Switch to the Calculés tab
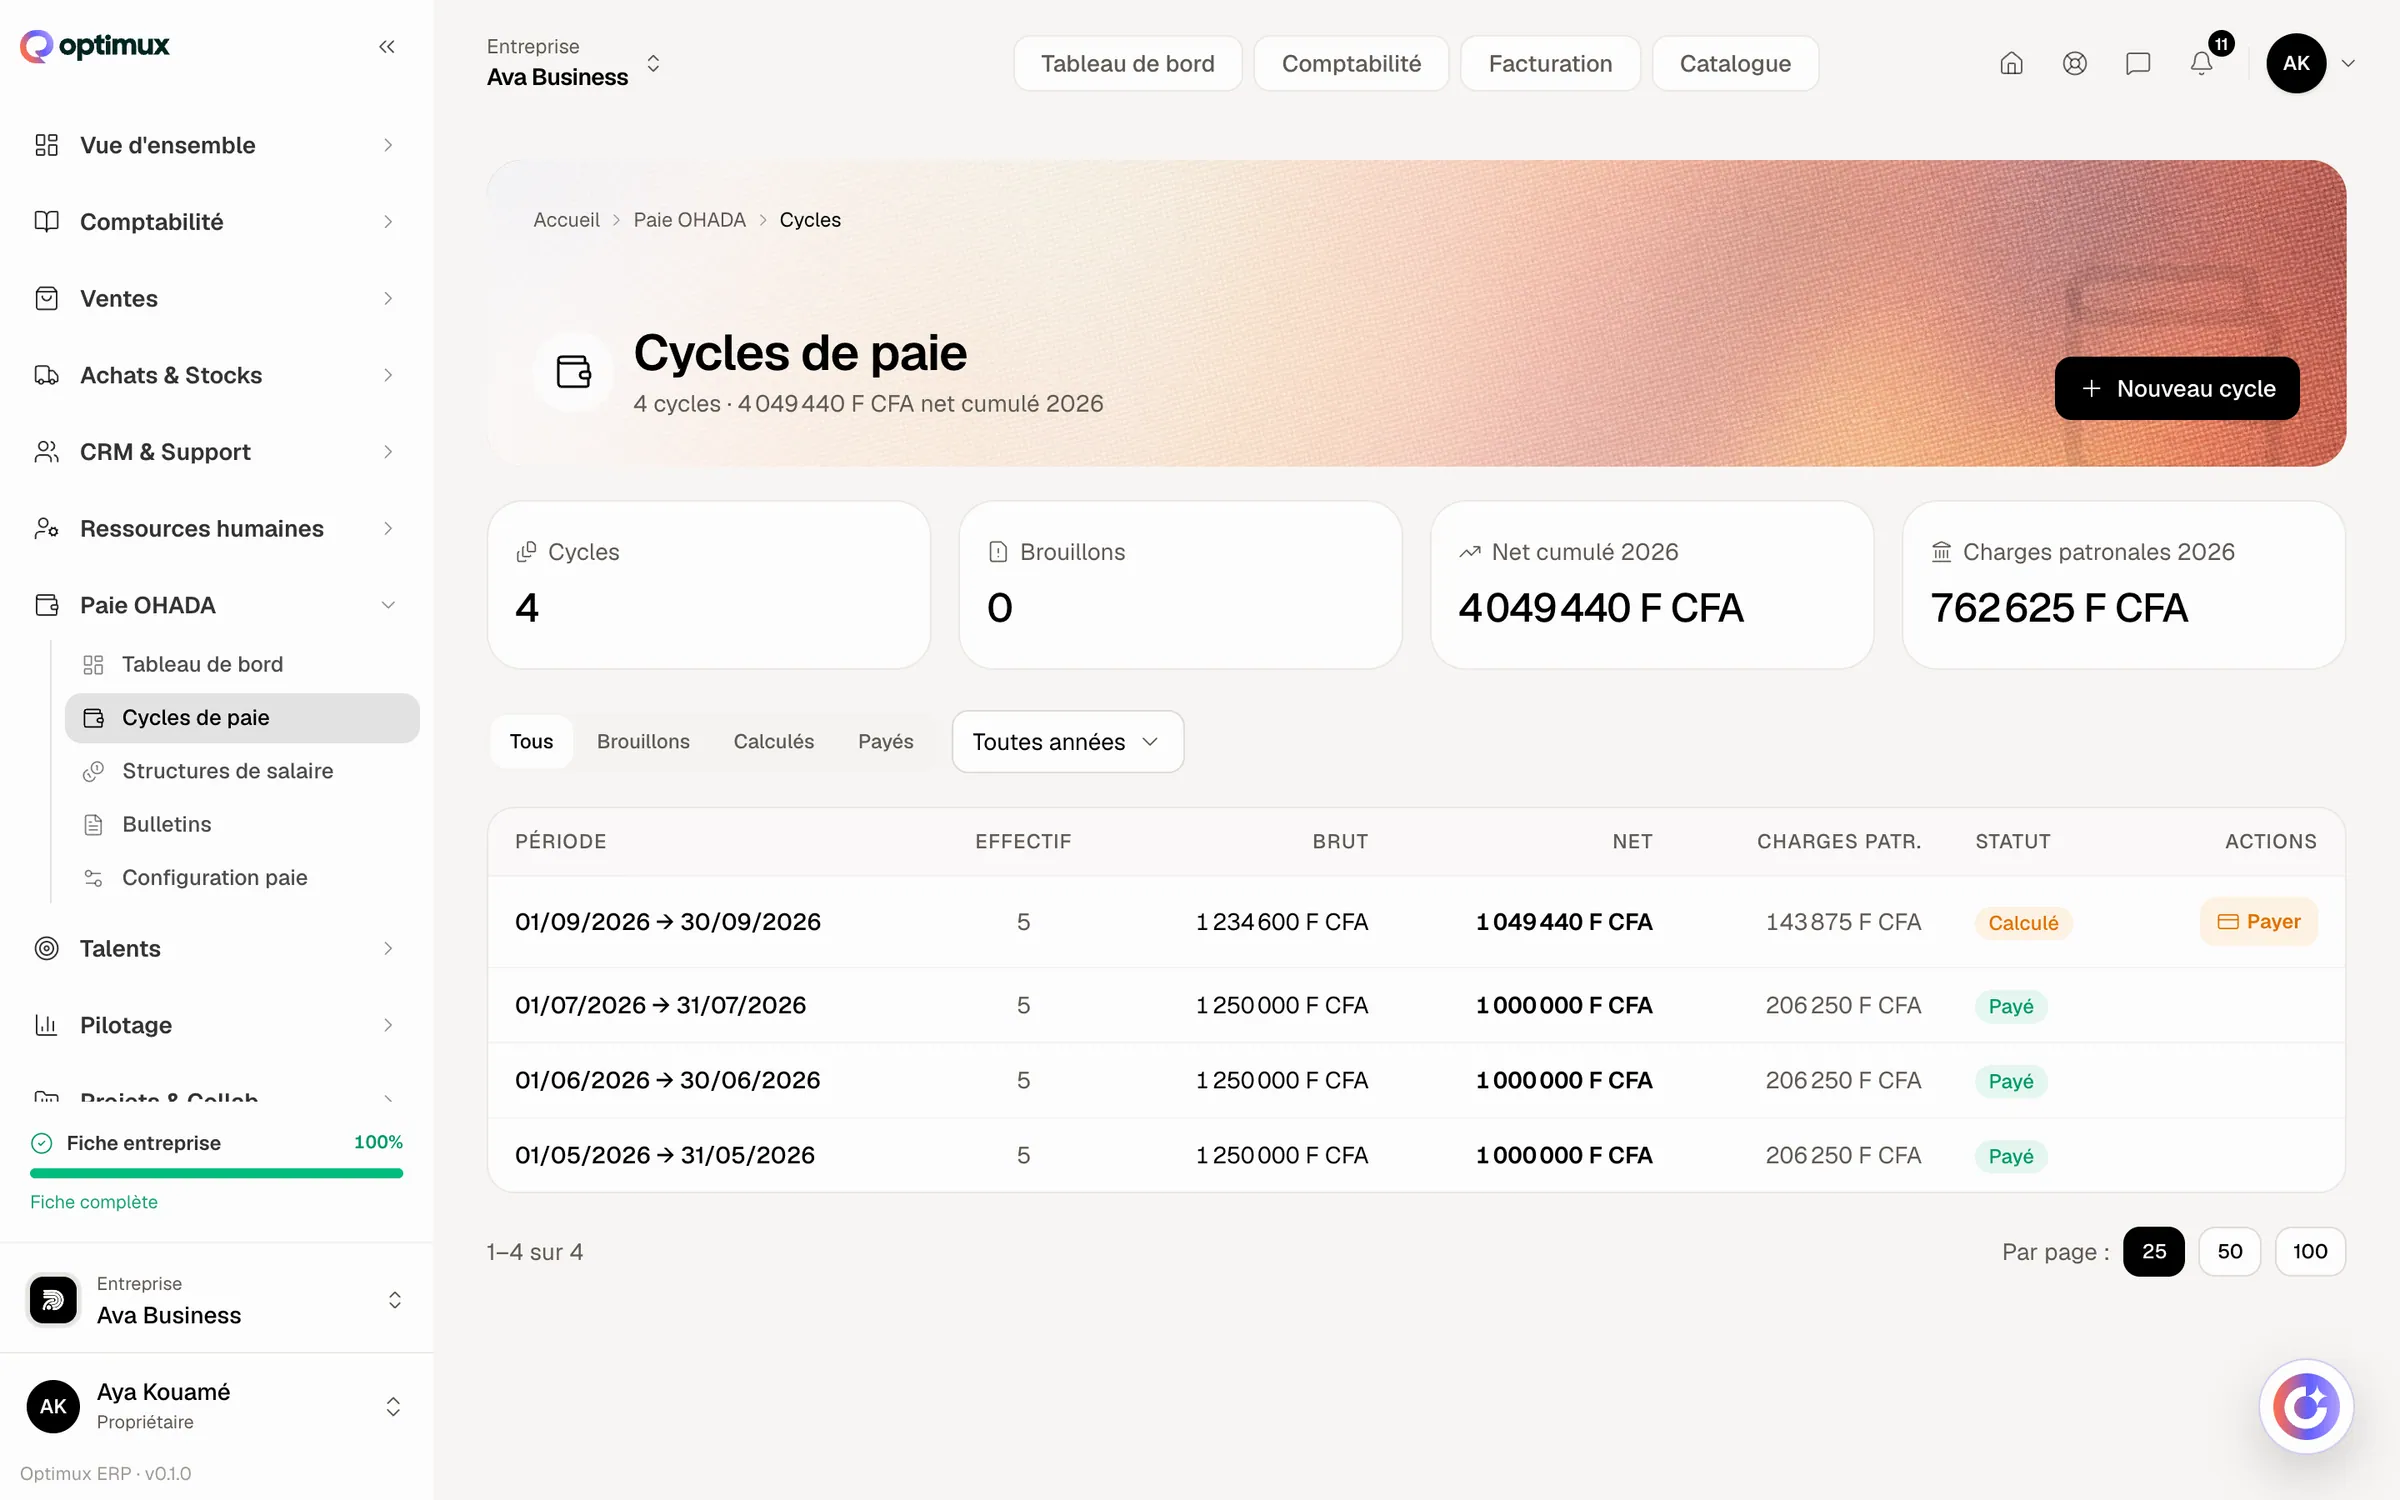This screenshot has width=2400, height=1500. tap(774, 741)
